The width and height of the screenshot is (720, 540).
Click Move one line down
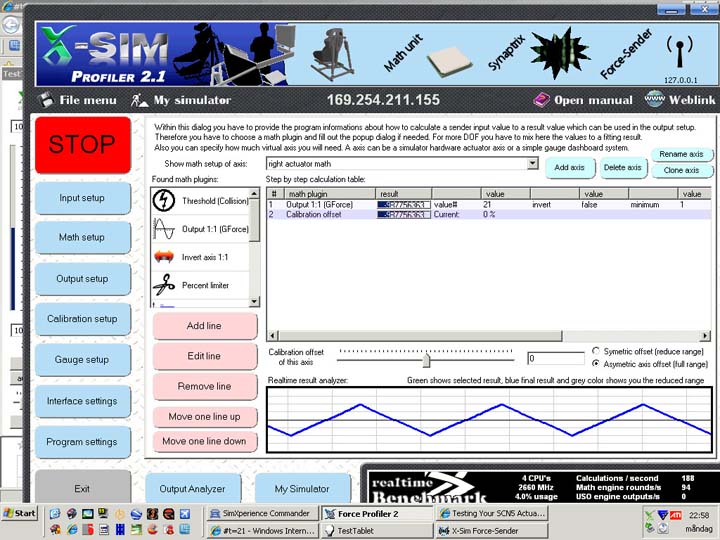click(x=204, y=441)
